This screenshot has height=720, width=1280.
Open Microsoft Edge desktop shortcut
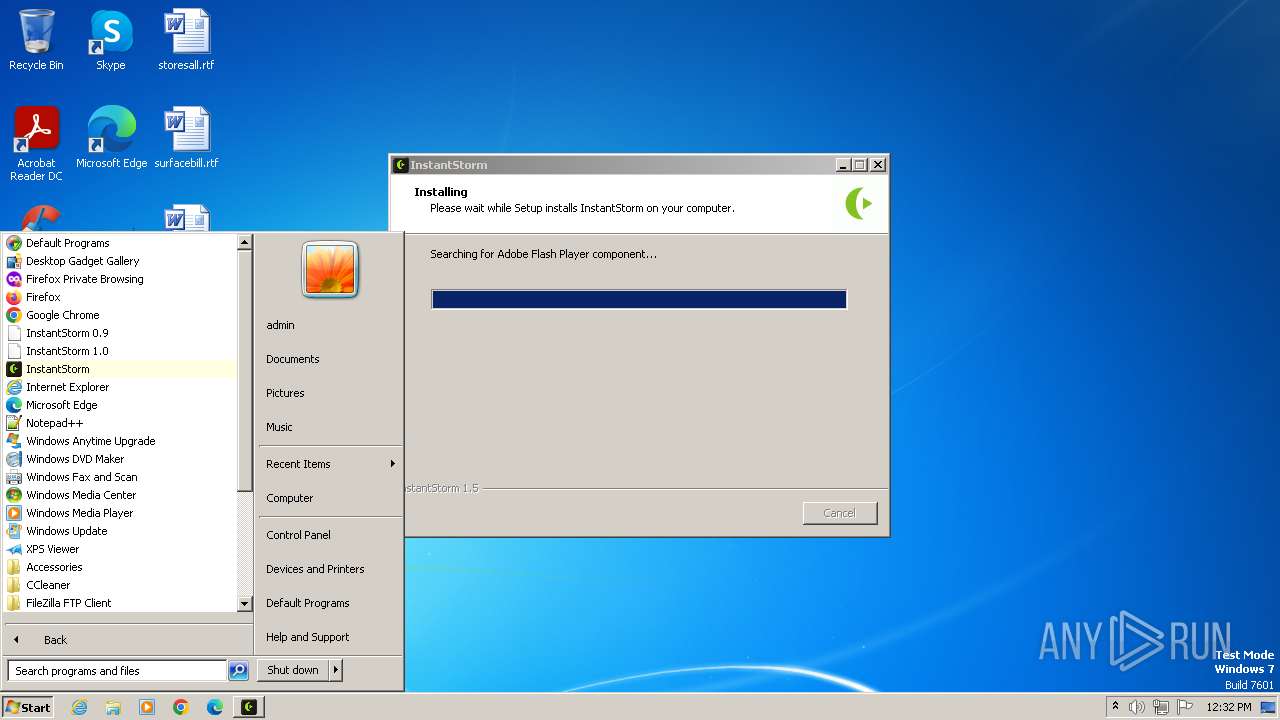click(111, 138)
